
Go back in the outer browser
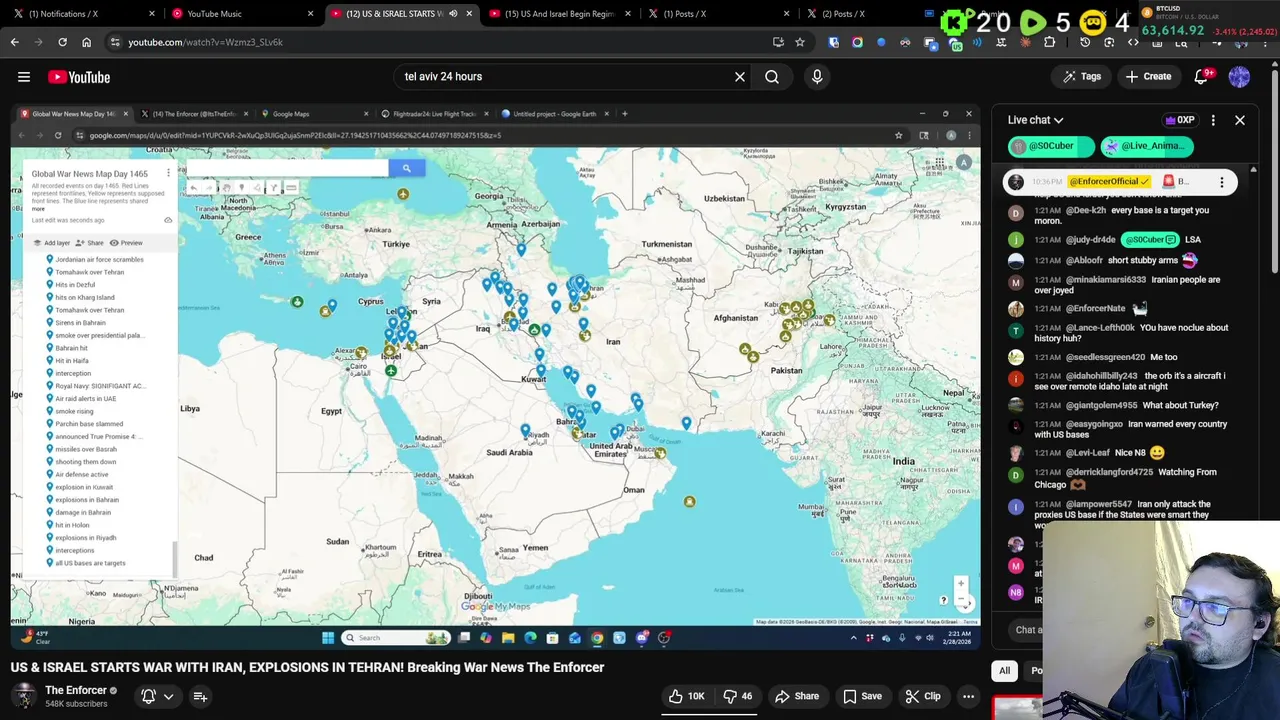14,42
